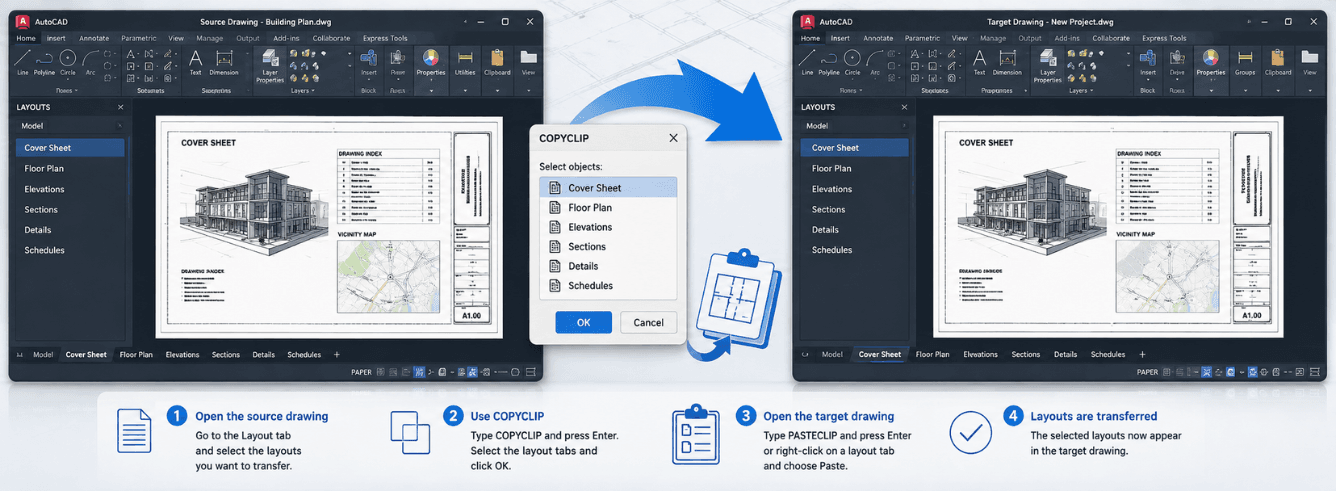Open the Groups panel in Target Drawing ribbon

coord(1244,62)
